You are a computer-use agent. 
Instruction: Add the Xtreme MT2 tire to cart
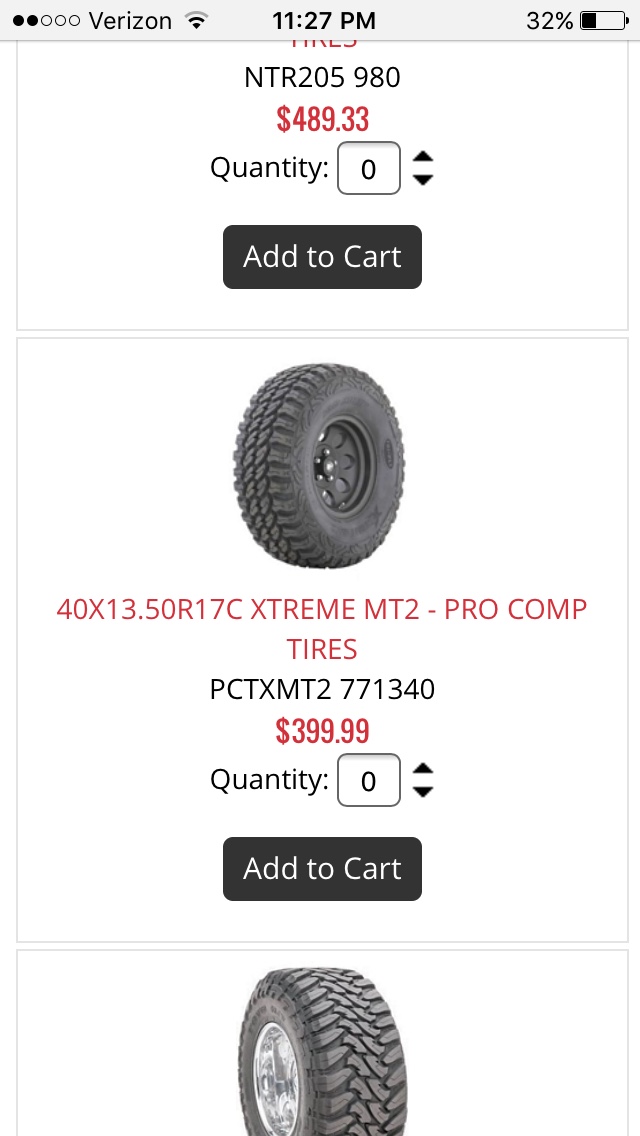(322, 869)
